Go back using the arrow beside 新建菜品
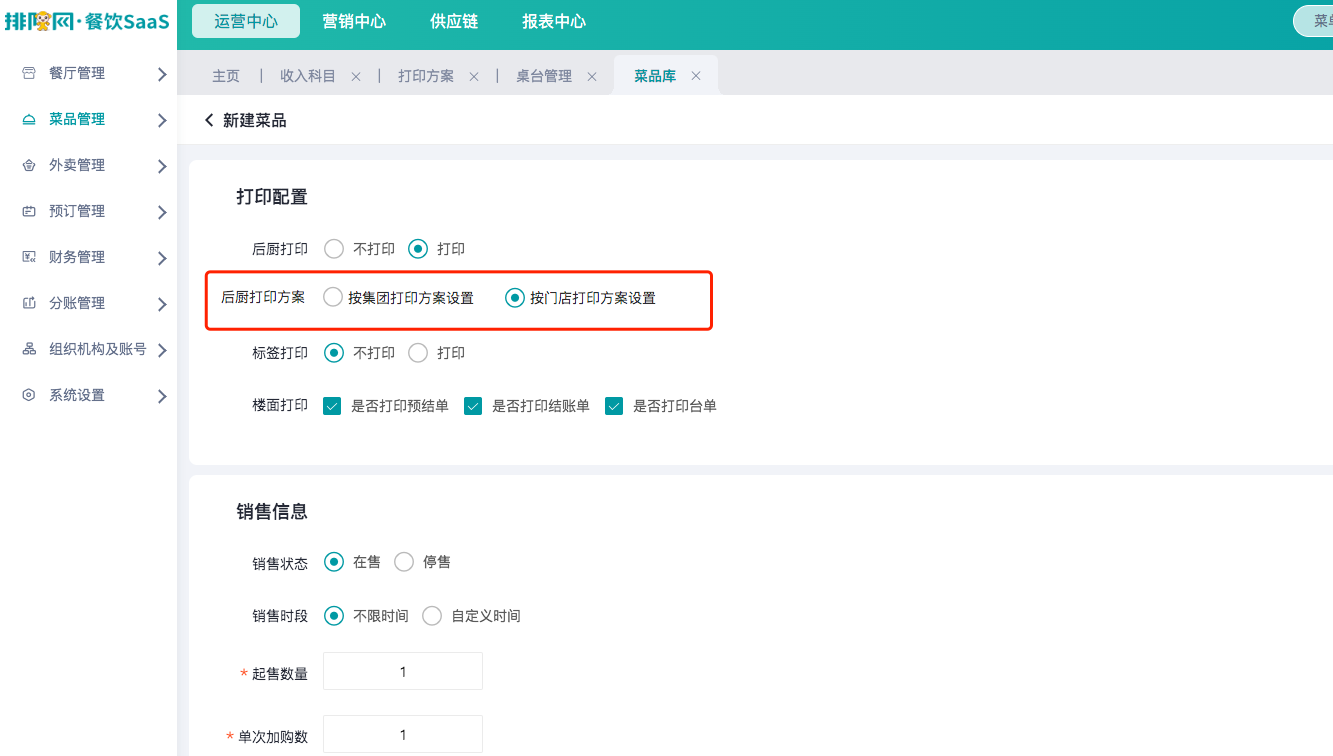This screenshot has height=756, width=1333. [x=209, y=120]
